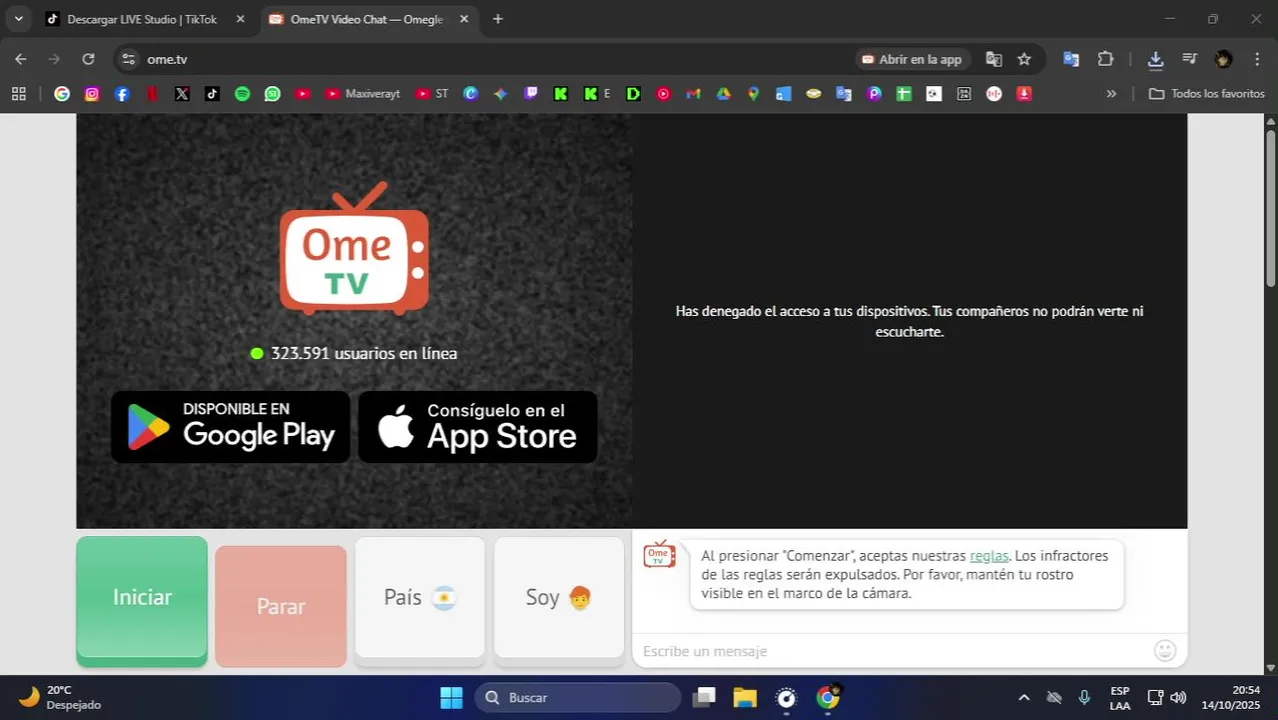Click Abrir en la app button
Screen dimensions: 1278x720
click(912, 59)
